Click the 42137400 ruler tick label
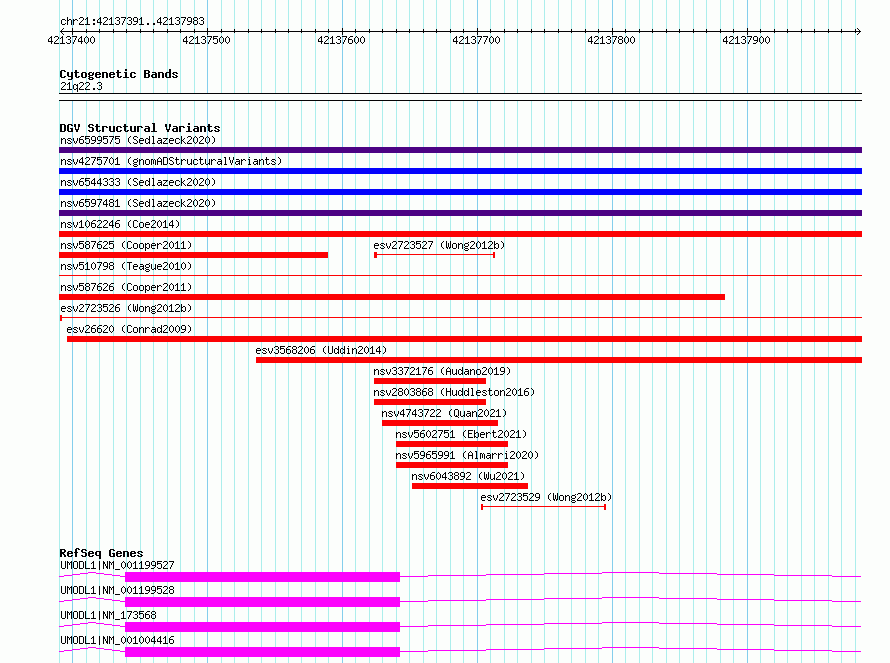 pos(72,40)
